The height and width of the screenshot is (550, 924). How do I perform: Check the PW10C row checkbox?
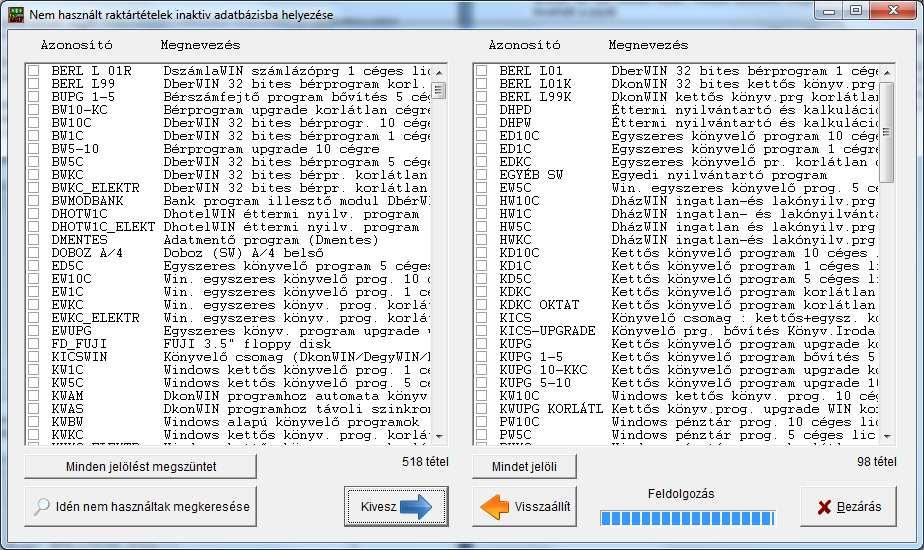(482, 421)
